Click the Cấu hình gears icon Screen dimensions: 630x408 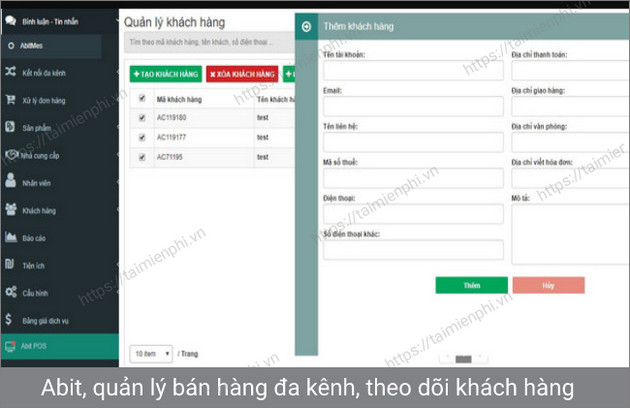10,291
